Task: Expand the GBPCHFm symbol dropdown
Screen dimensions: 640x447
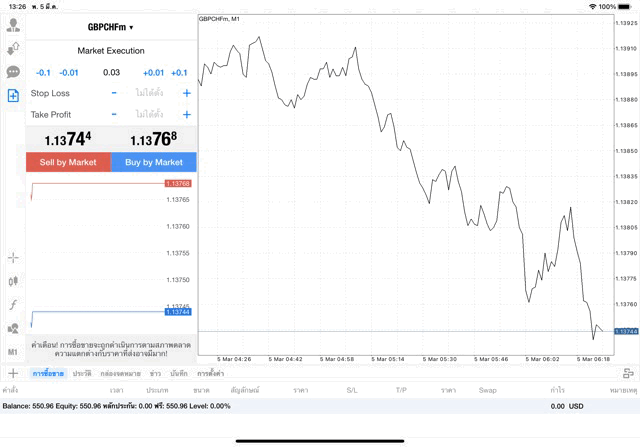Action: [111, 27]
